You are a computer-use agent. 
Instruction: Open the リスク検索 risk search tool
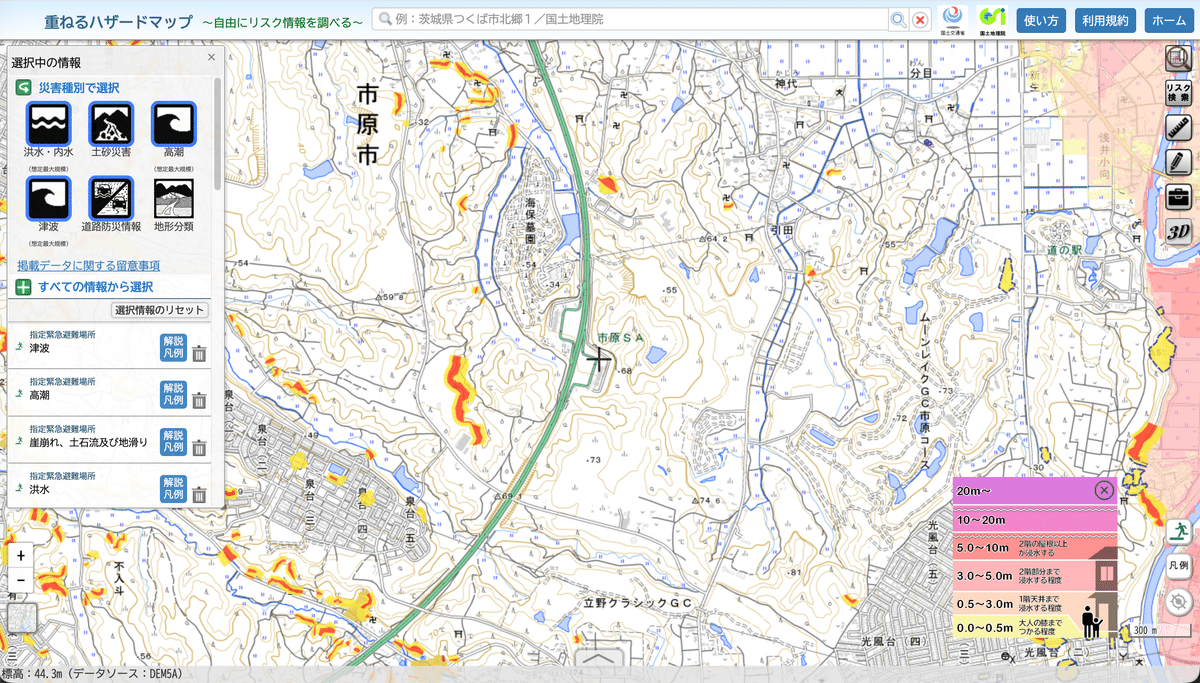[1178, 93]
